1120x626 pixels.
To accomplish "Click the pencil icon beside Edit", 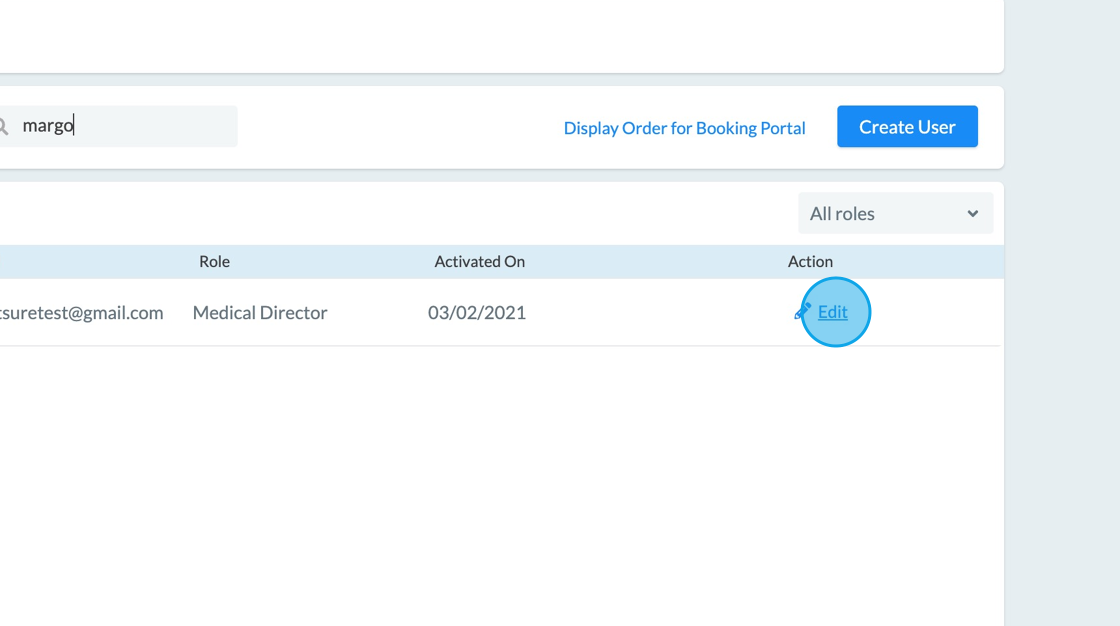I will click(802, 312).
